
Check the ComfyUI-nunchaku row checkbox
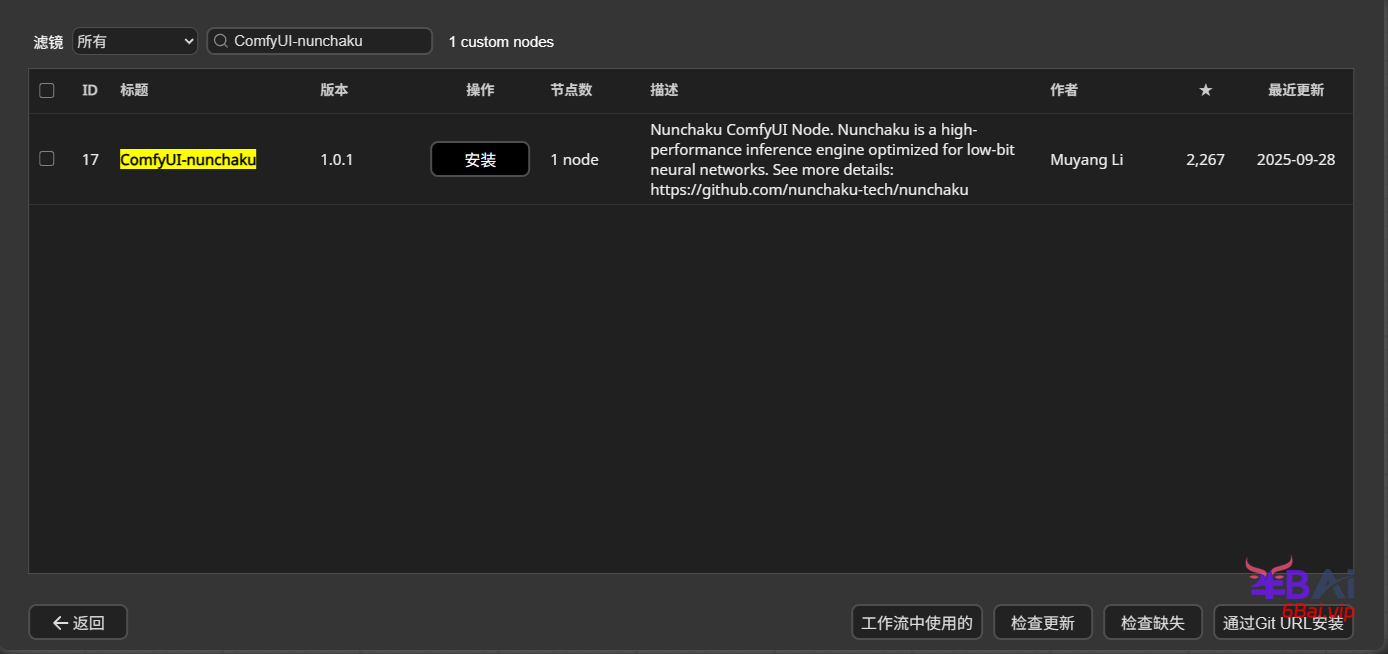47,159
